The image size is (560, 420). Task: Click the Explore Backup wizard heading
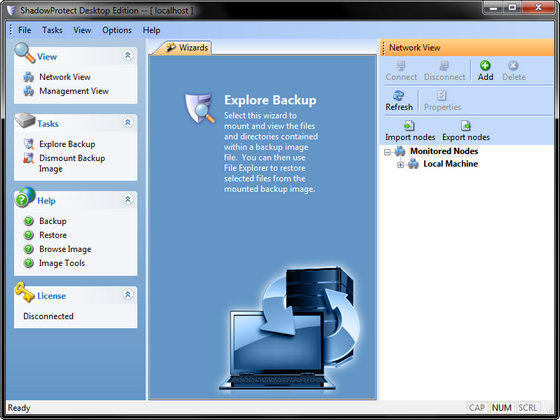pos(270,100)
